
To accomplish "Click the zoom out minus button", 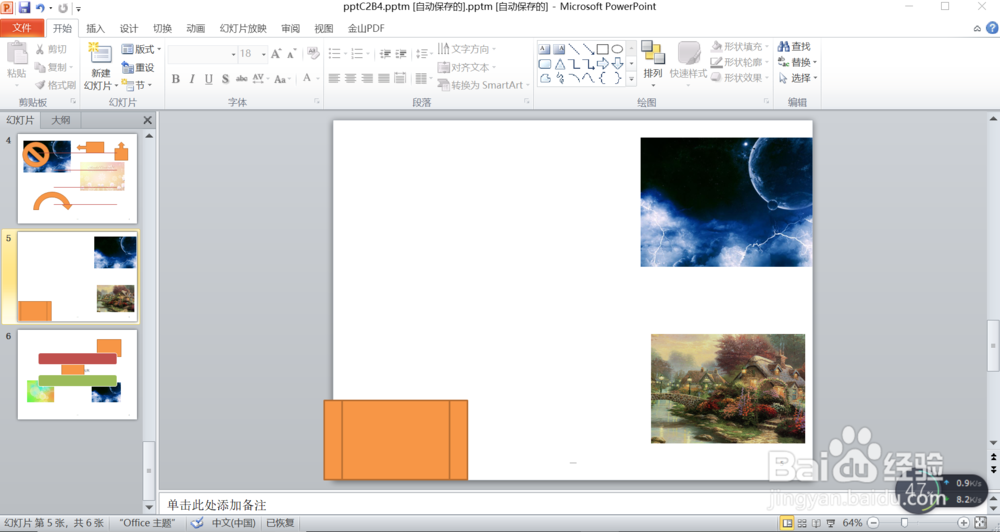I will click(x=874, y=523).
